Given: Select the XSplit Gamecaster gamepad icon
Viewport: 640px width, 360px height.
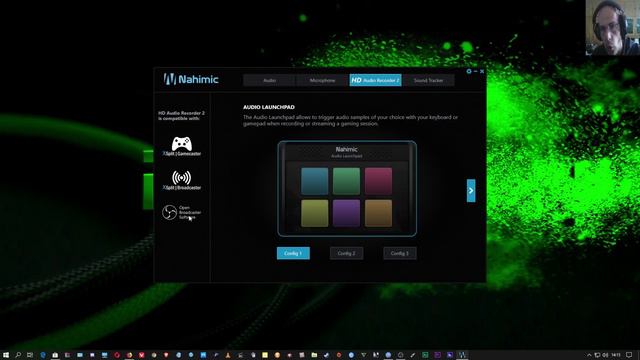Looking at the screenshot, I should tap(182, 144).
